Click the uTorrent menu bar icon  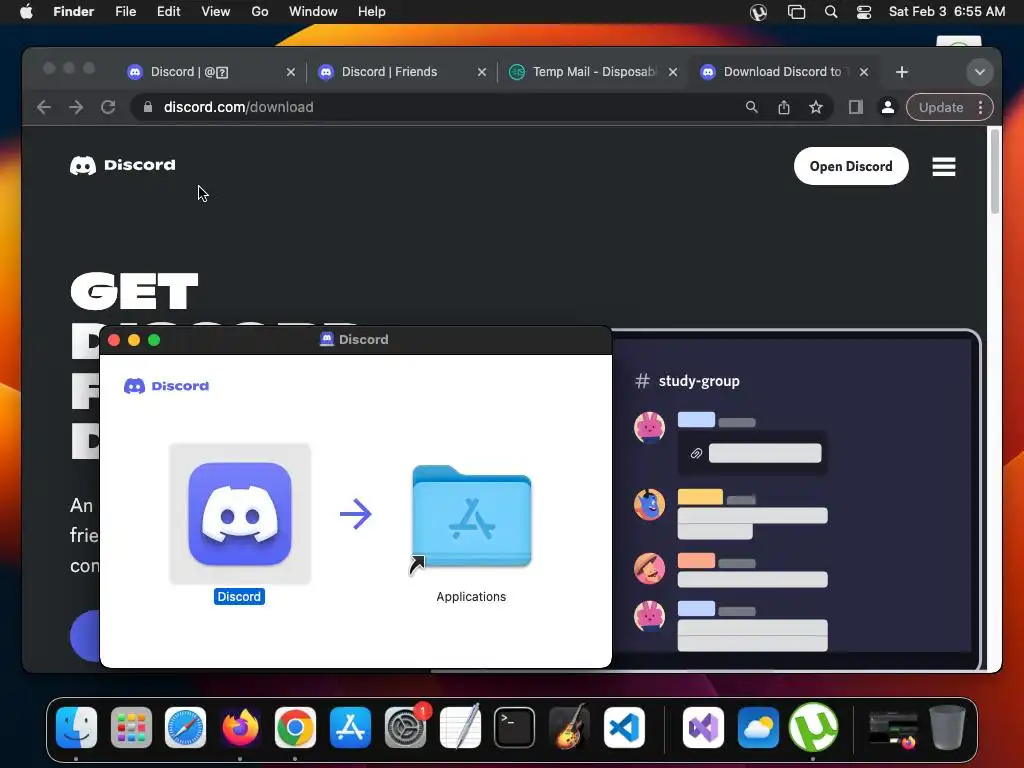point(758,12)
